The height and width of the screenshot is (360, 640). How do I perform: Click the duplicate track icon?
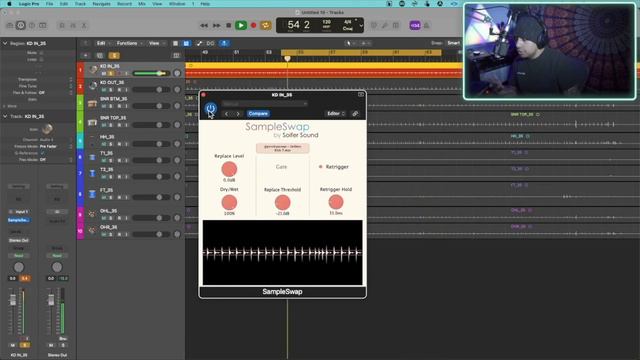coord(100,55)
